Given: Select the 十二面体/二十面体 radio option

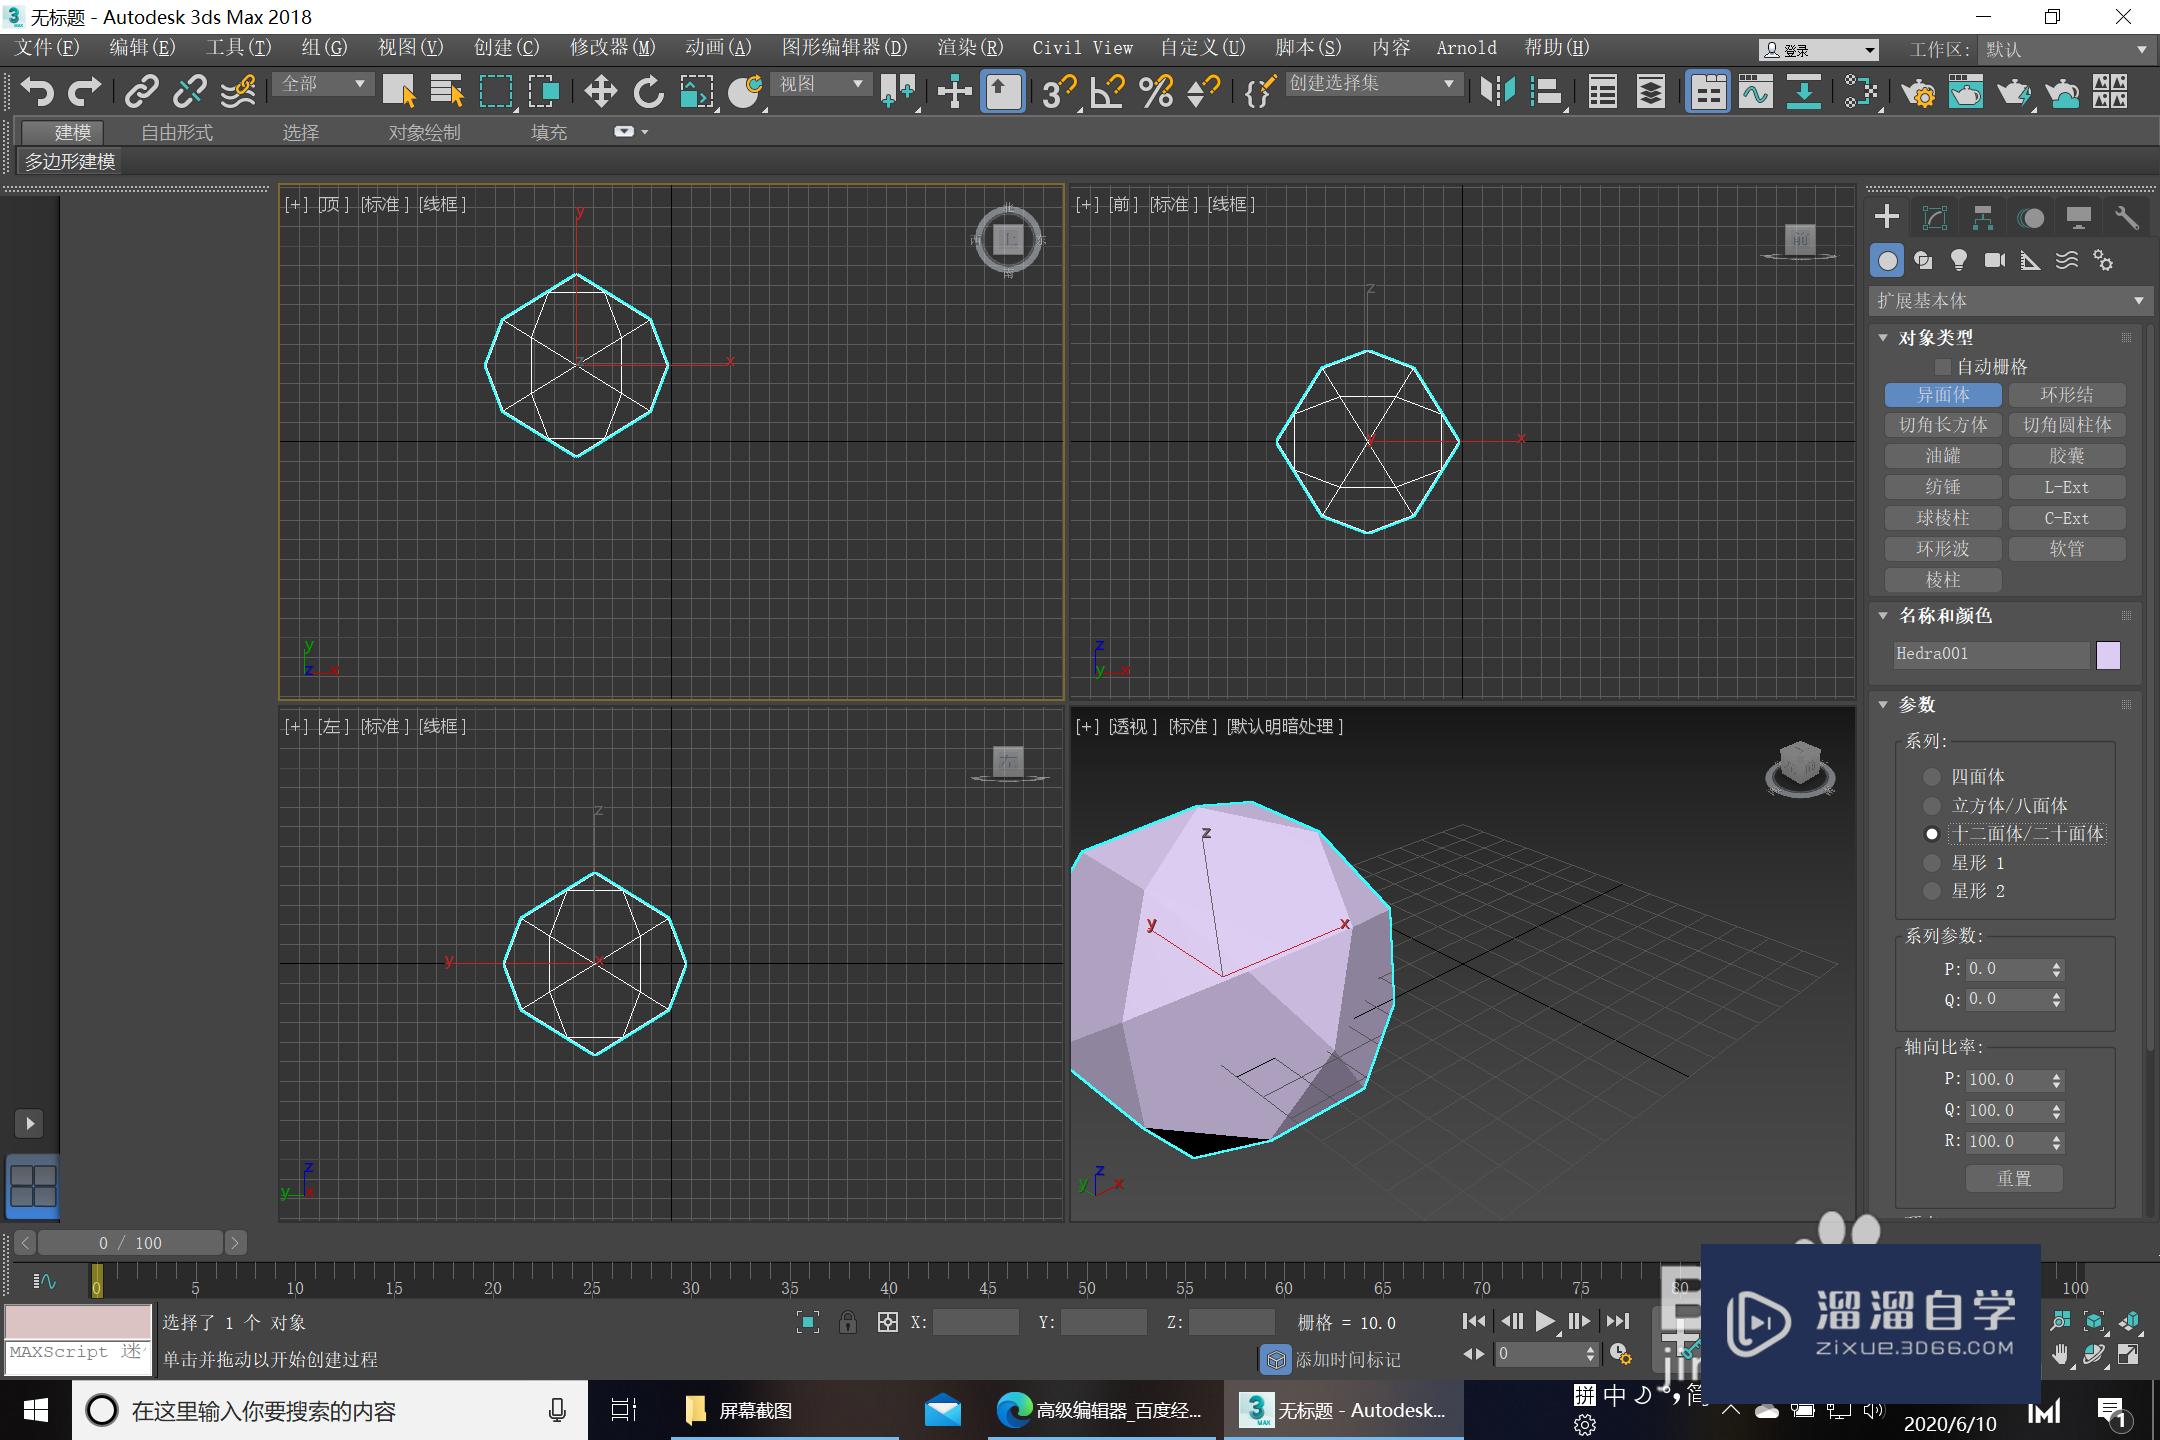Looking at the screenshot, I should coord(1932,834).
